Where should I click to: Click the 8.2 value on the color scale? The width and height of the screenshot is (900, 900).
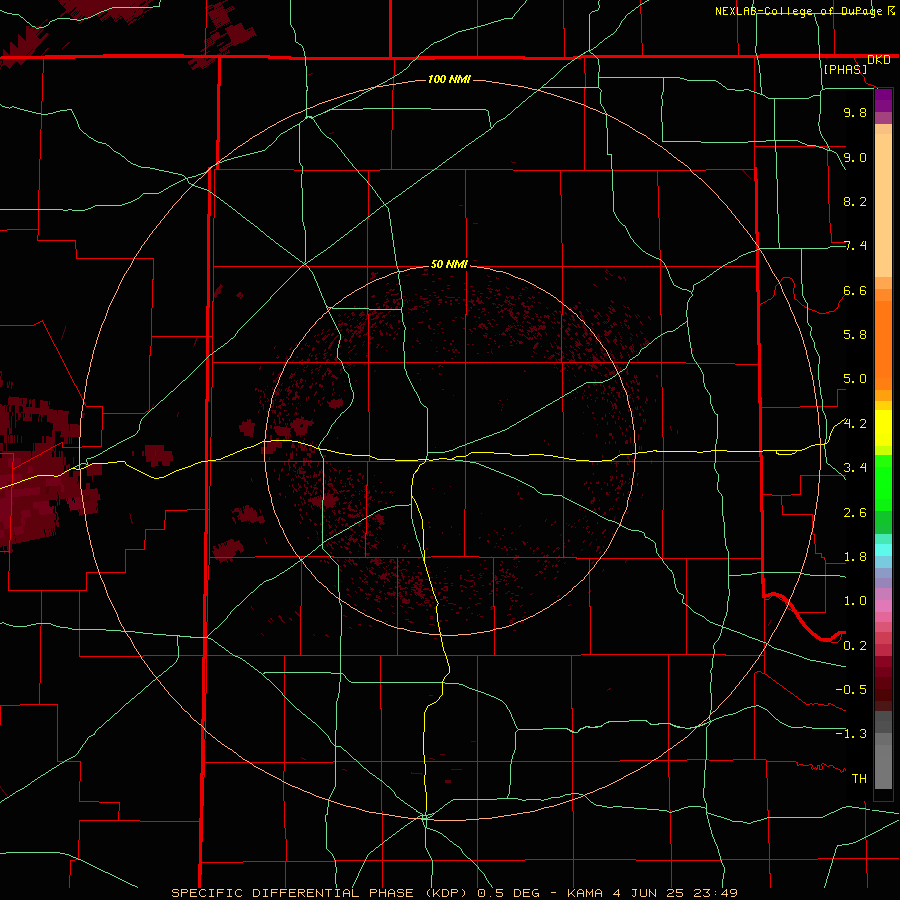coord(855,201)
